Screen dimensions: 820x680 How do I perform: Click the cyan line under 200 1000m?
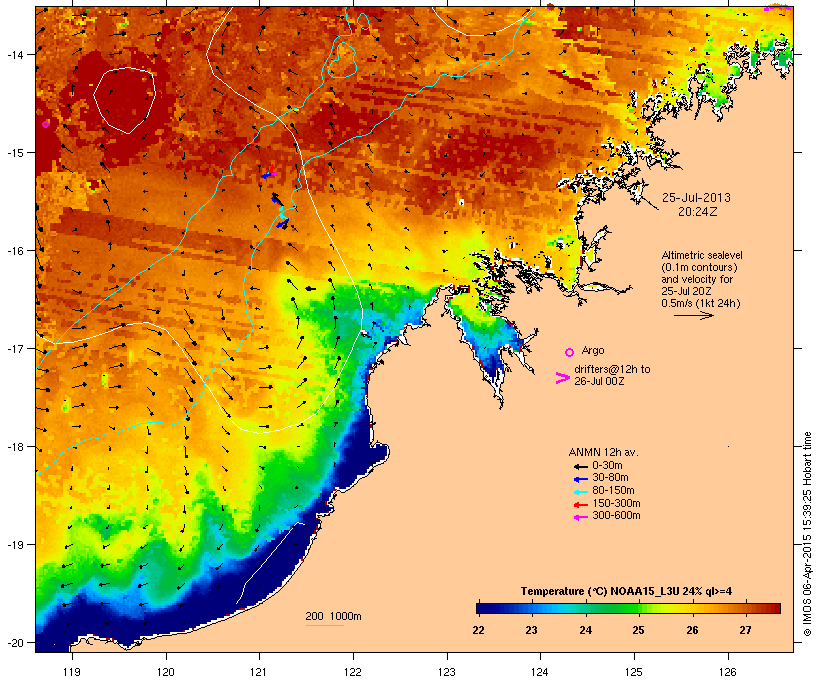[325, 625]
